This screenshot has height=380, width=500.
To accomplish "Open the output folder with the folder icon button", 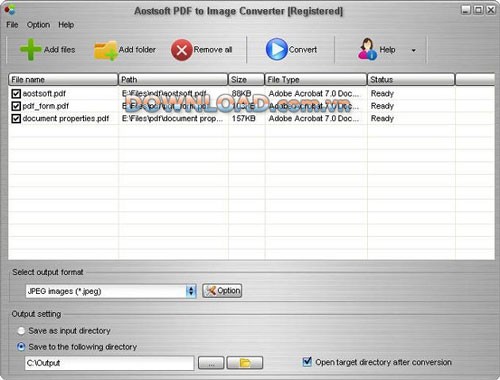I will click(245, 363).
